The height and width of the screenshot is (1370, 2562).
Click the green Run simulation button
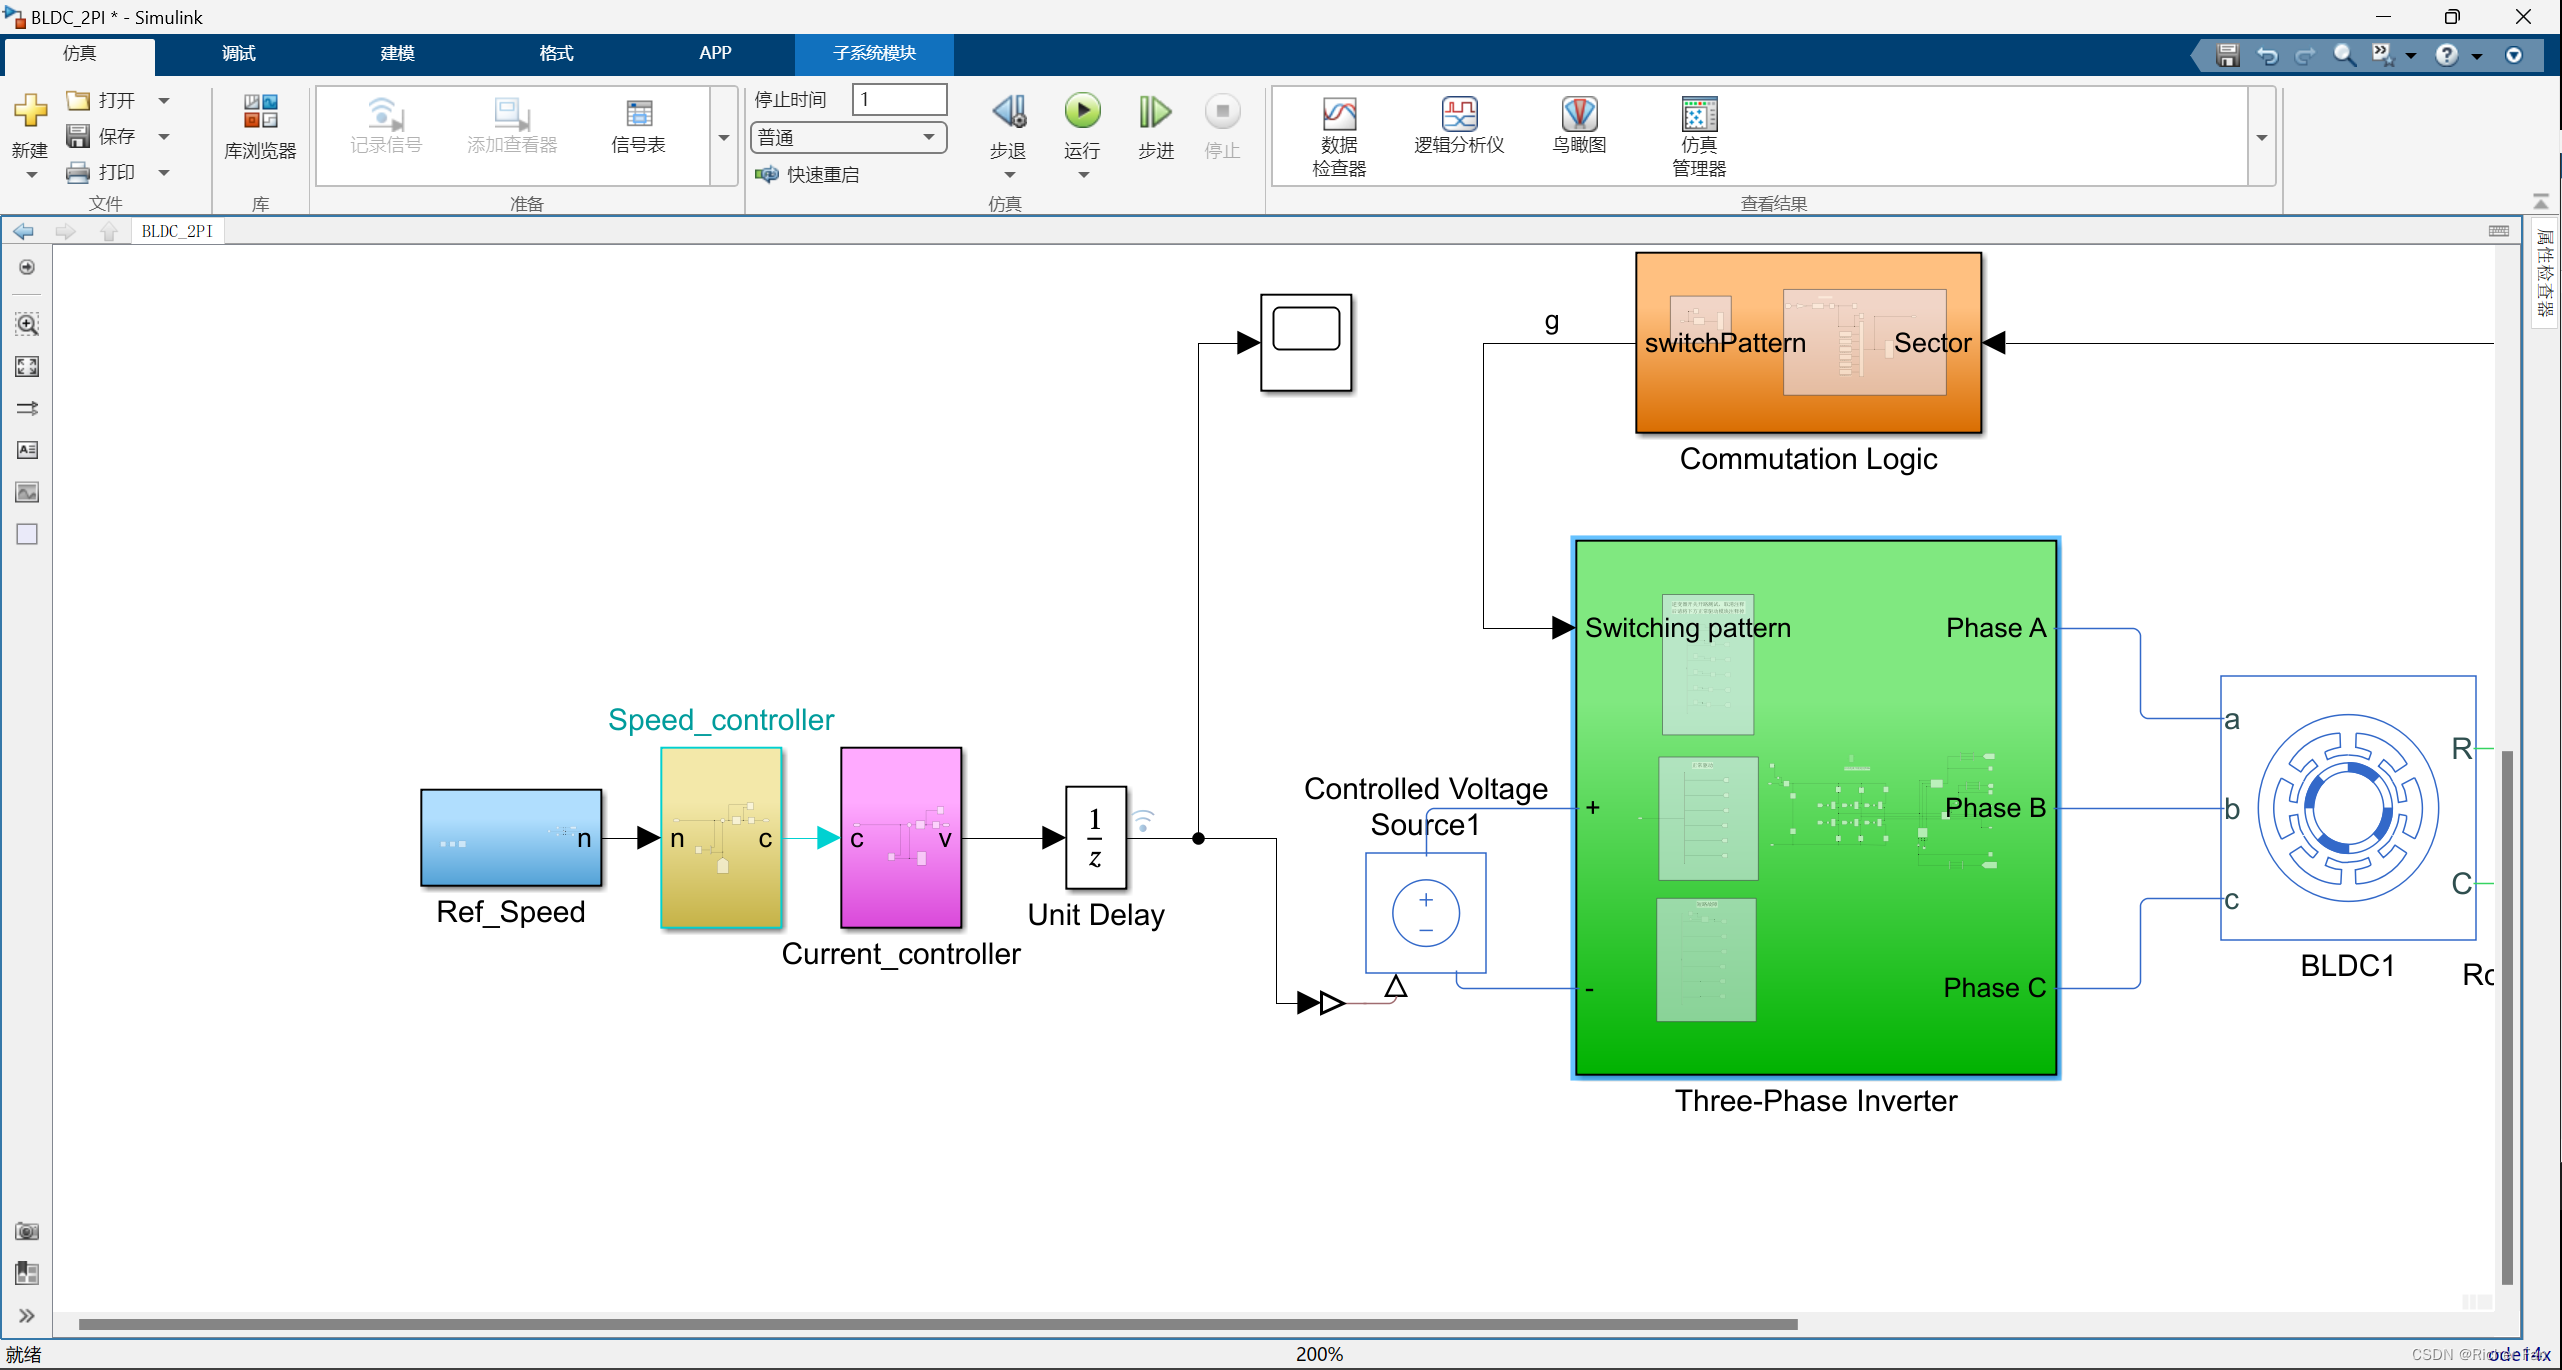tap(1082, 112)
